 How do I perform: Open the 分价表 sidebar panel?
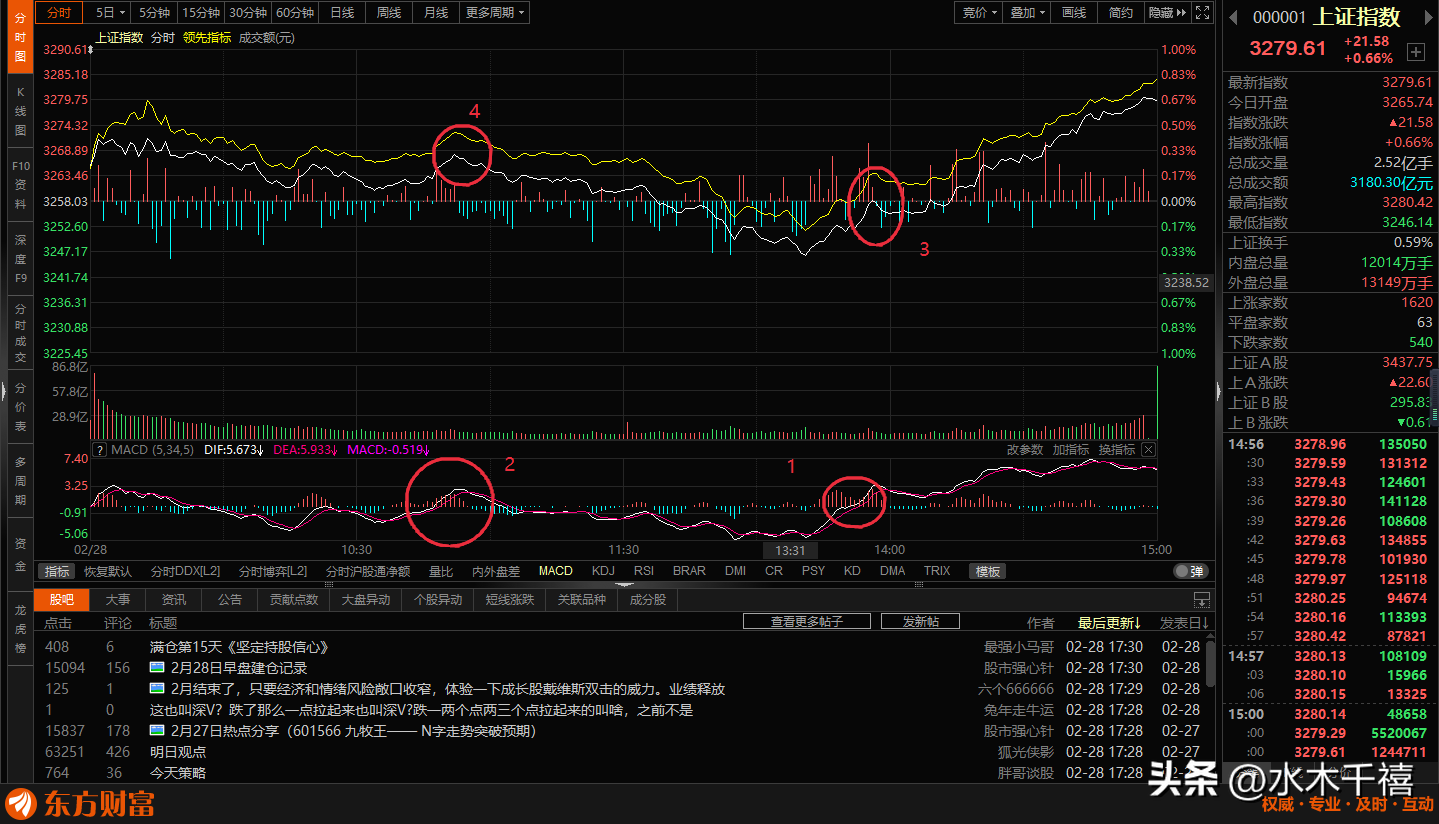[20, 407]
